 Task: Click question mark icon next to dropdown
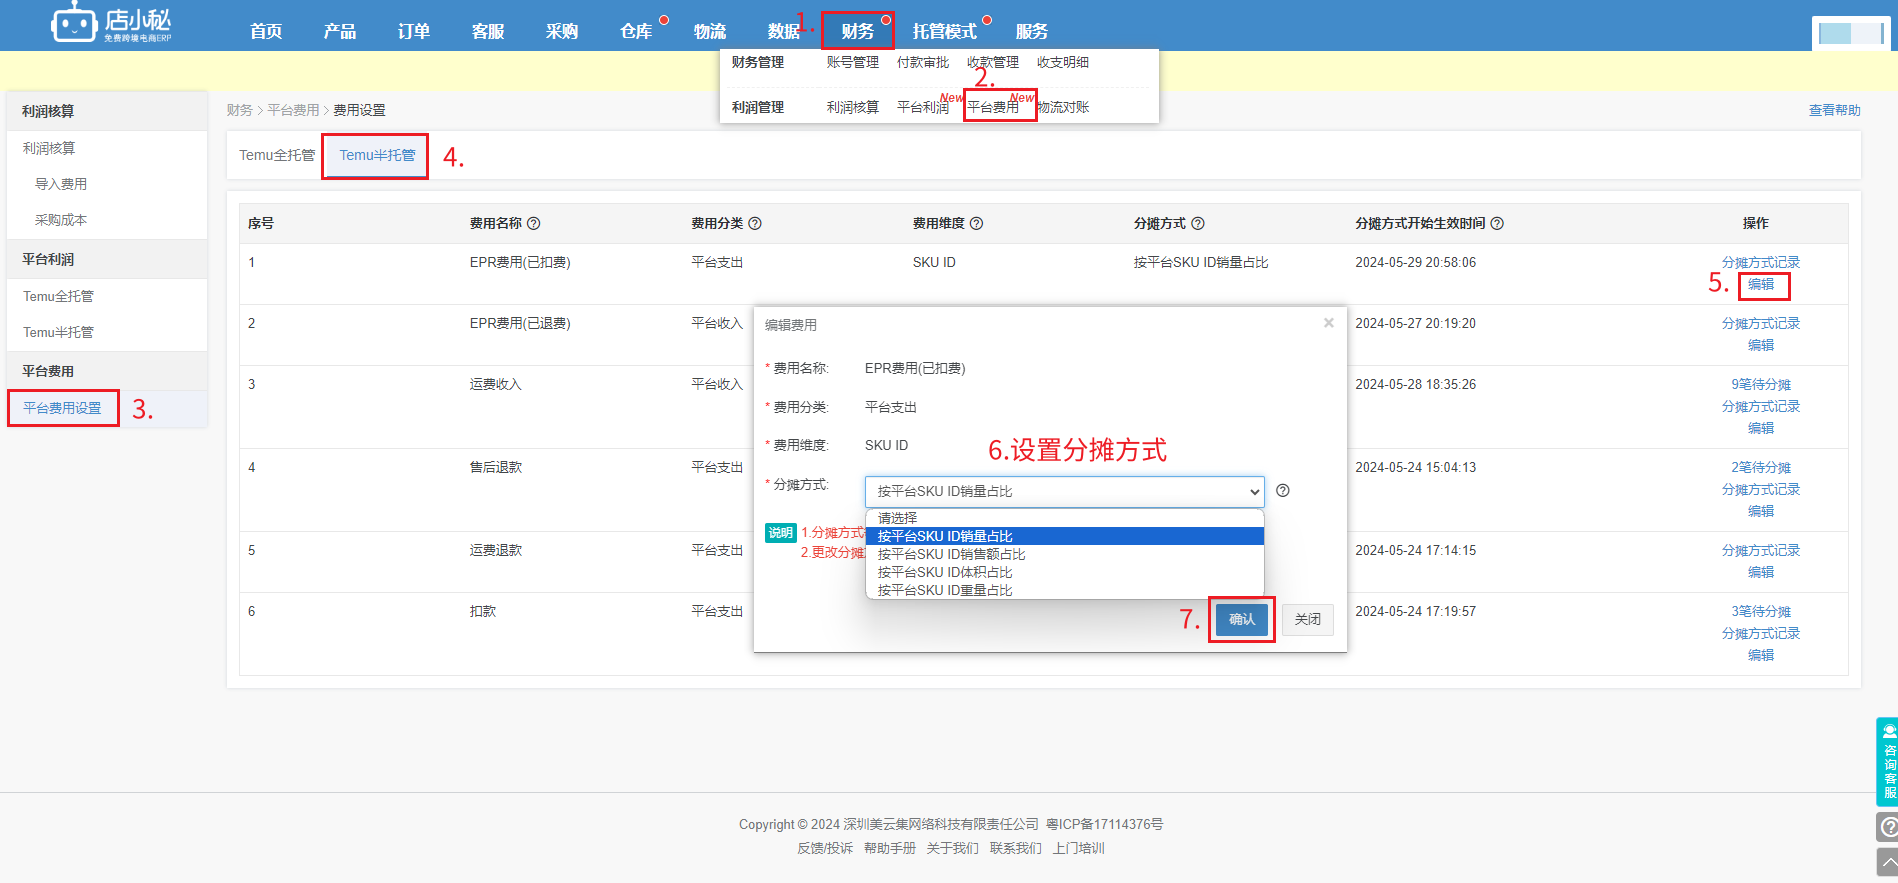pyautogui.click(x=1283, y=491)
